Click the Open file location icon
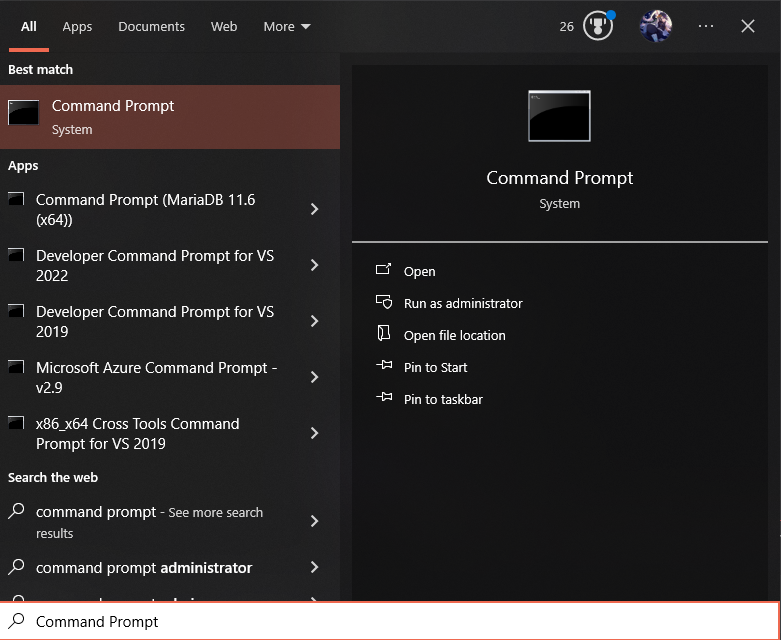This screenshot has width=781, height=640. pos(383,334)
